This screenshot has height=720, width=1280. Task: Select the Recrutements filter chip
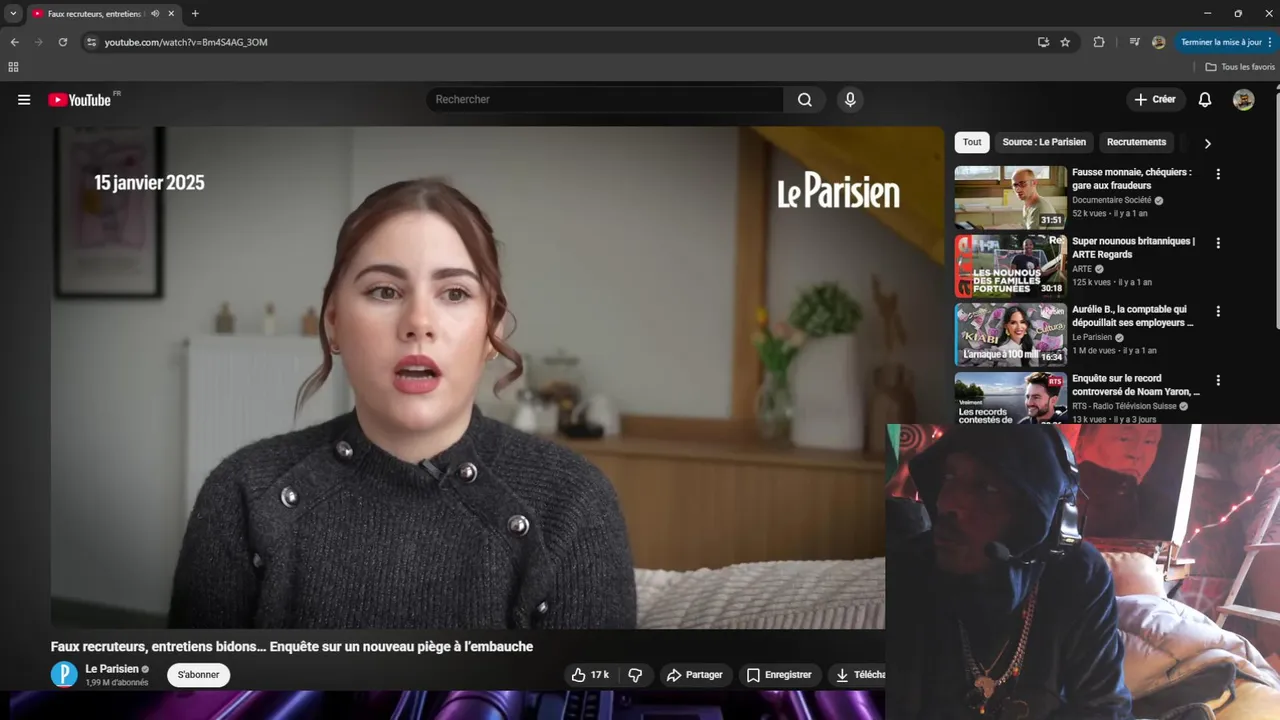[1136, 142]
